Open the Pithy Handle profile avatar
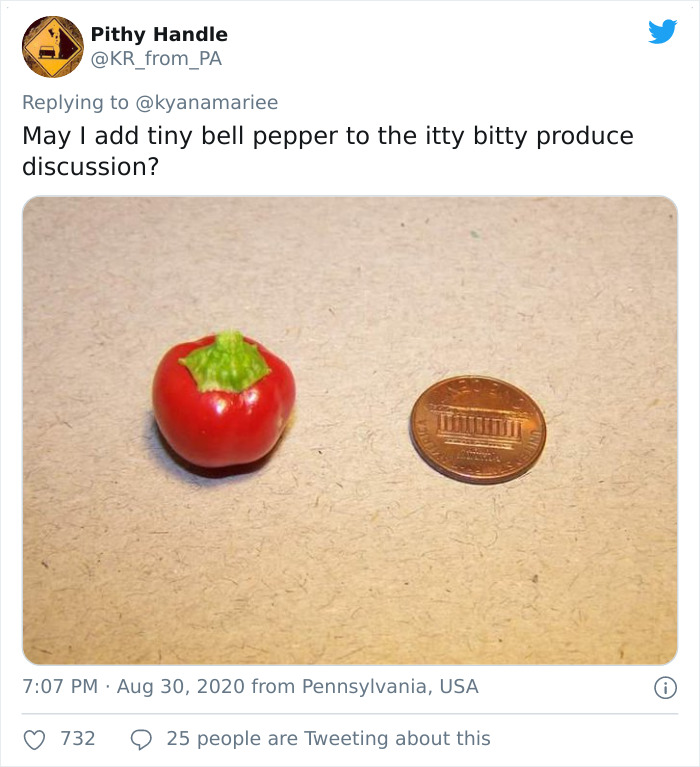The height and width of the screenshot is (767, 700). (x=52, y=46)
